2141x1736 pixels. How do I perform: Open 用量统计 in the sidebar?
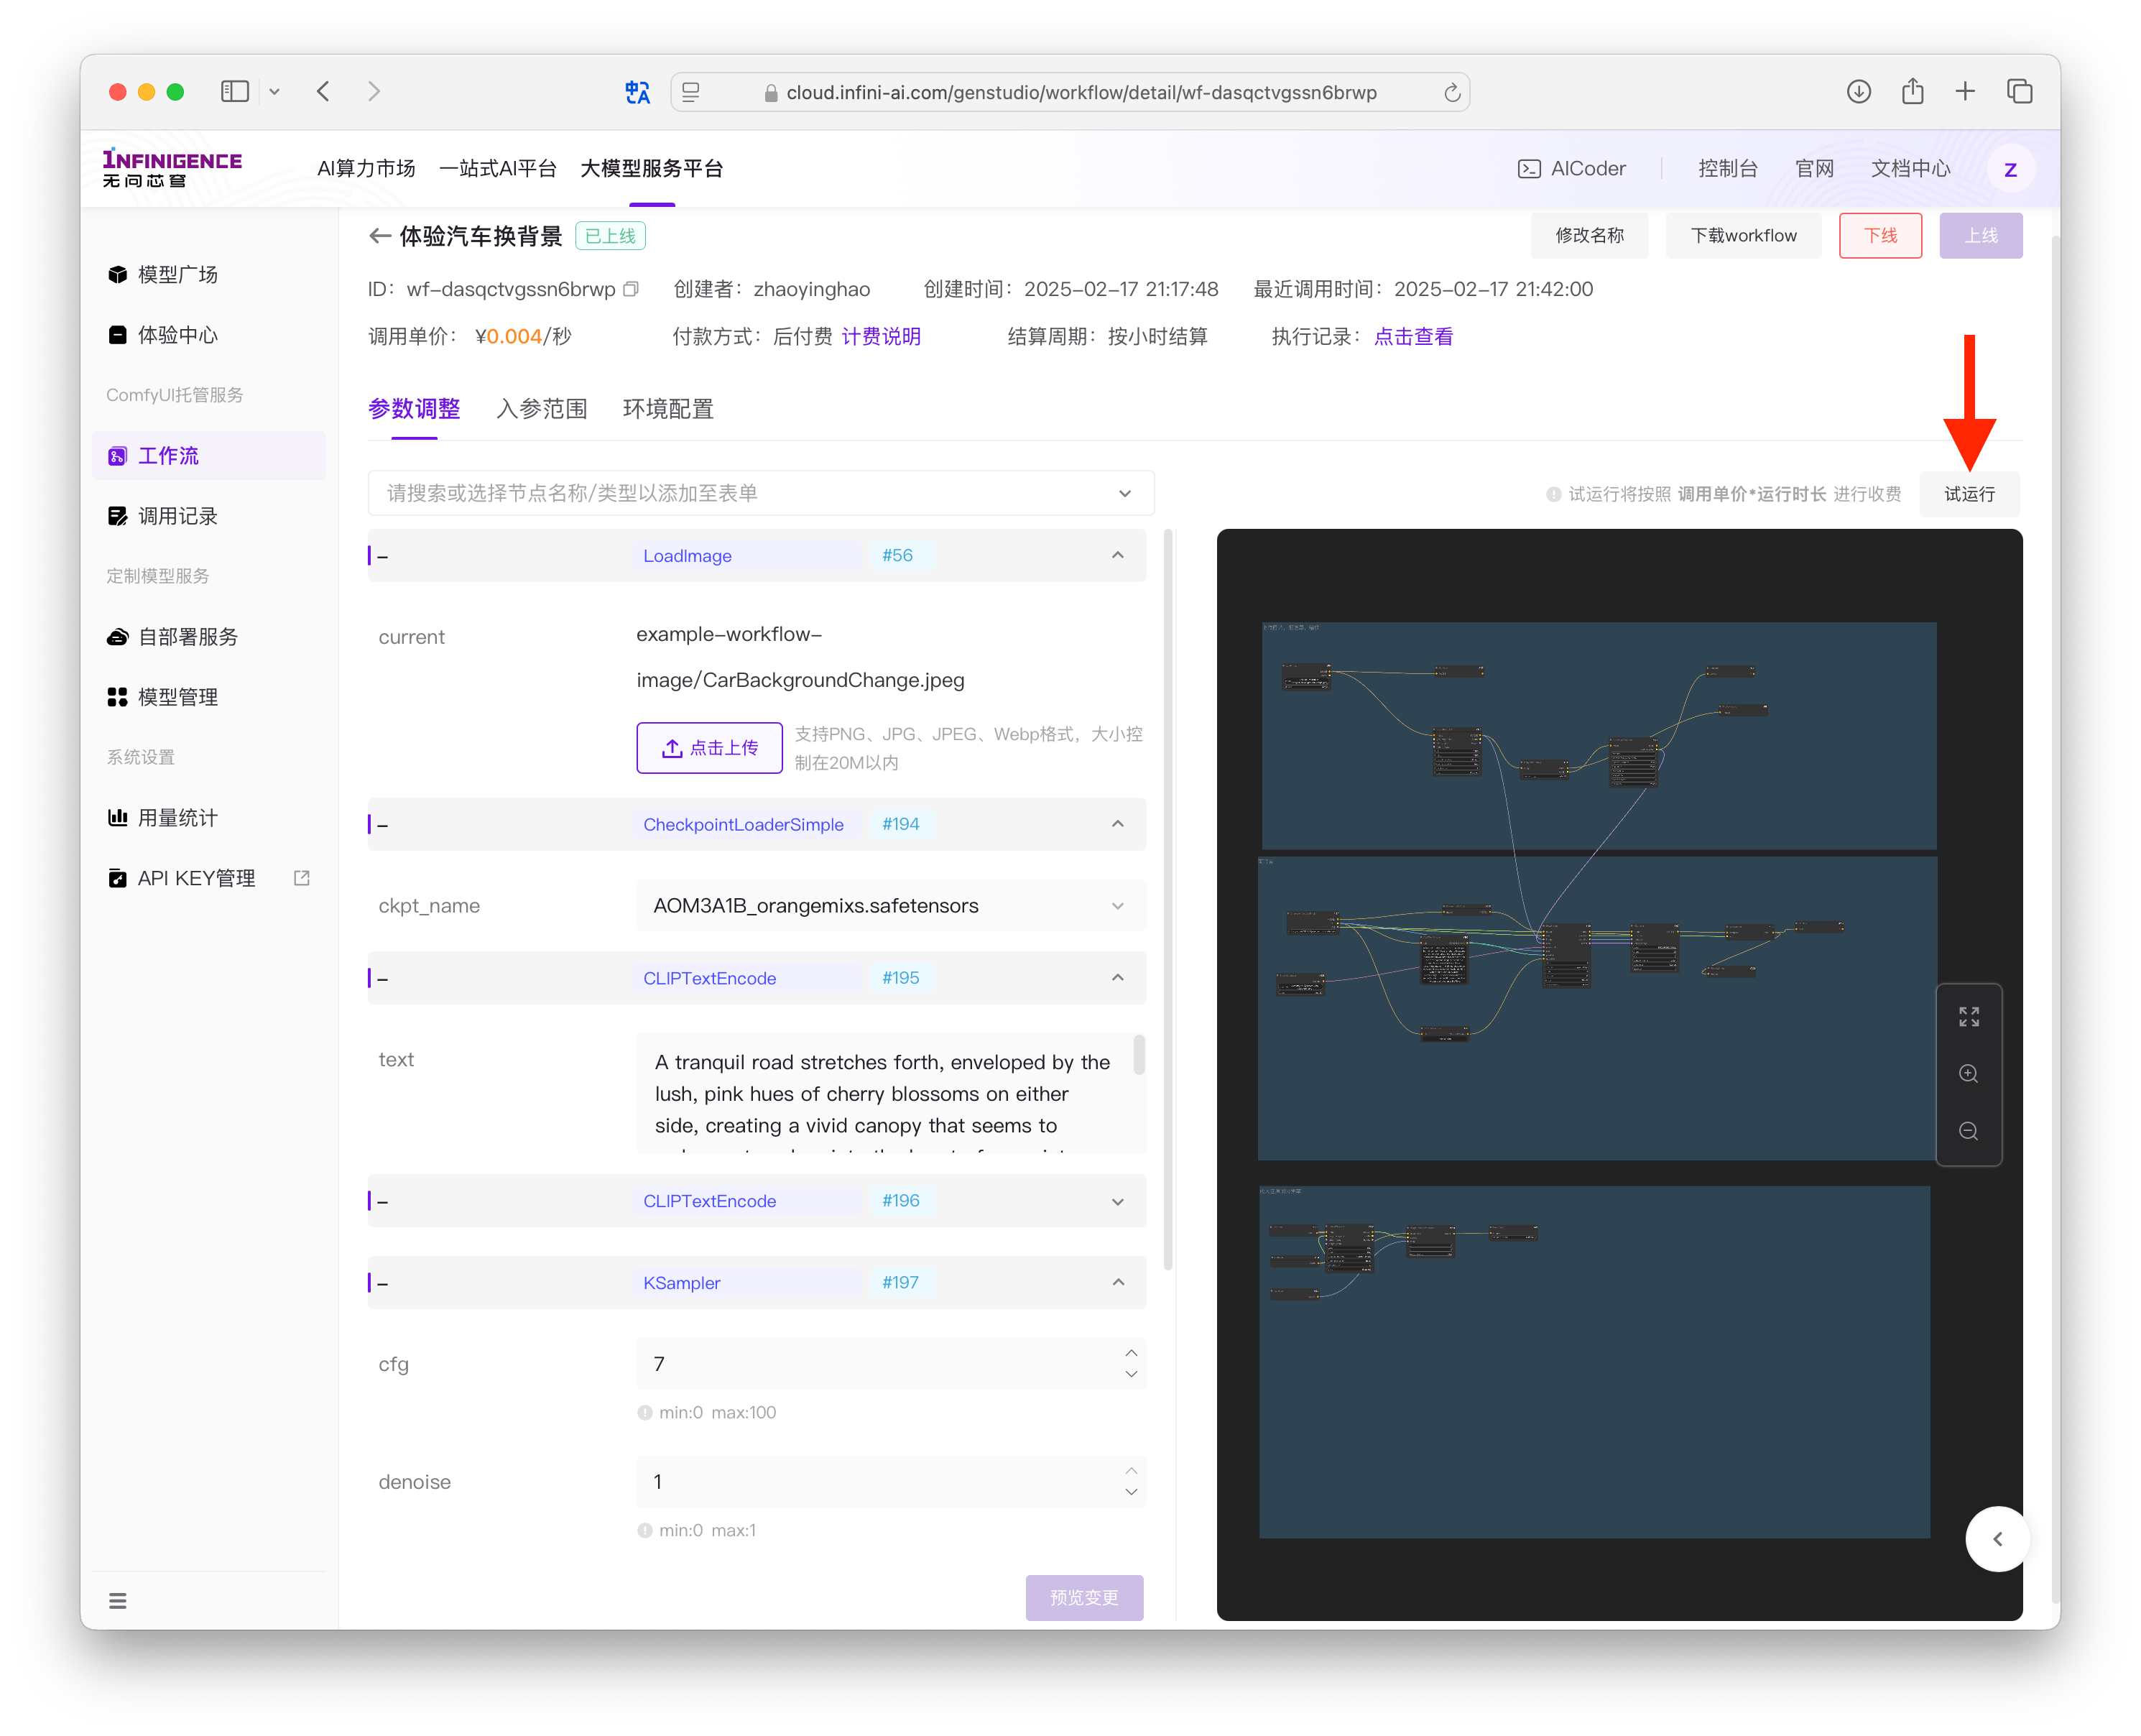pyautogui.click(x=210, y=818)
